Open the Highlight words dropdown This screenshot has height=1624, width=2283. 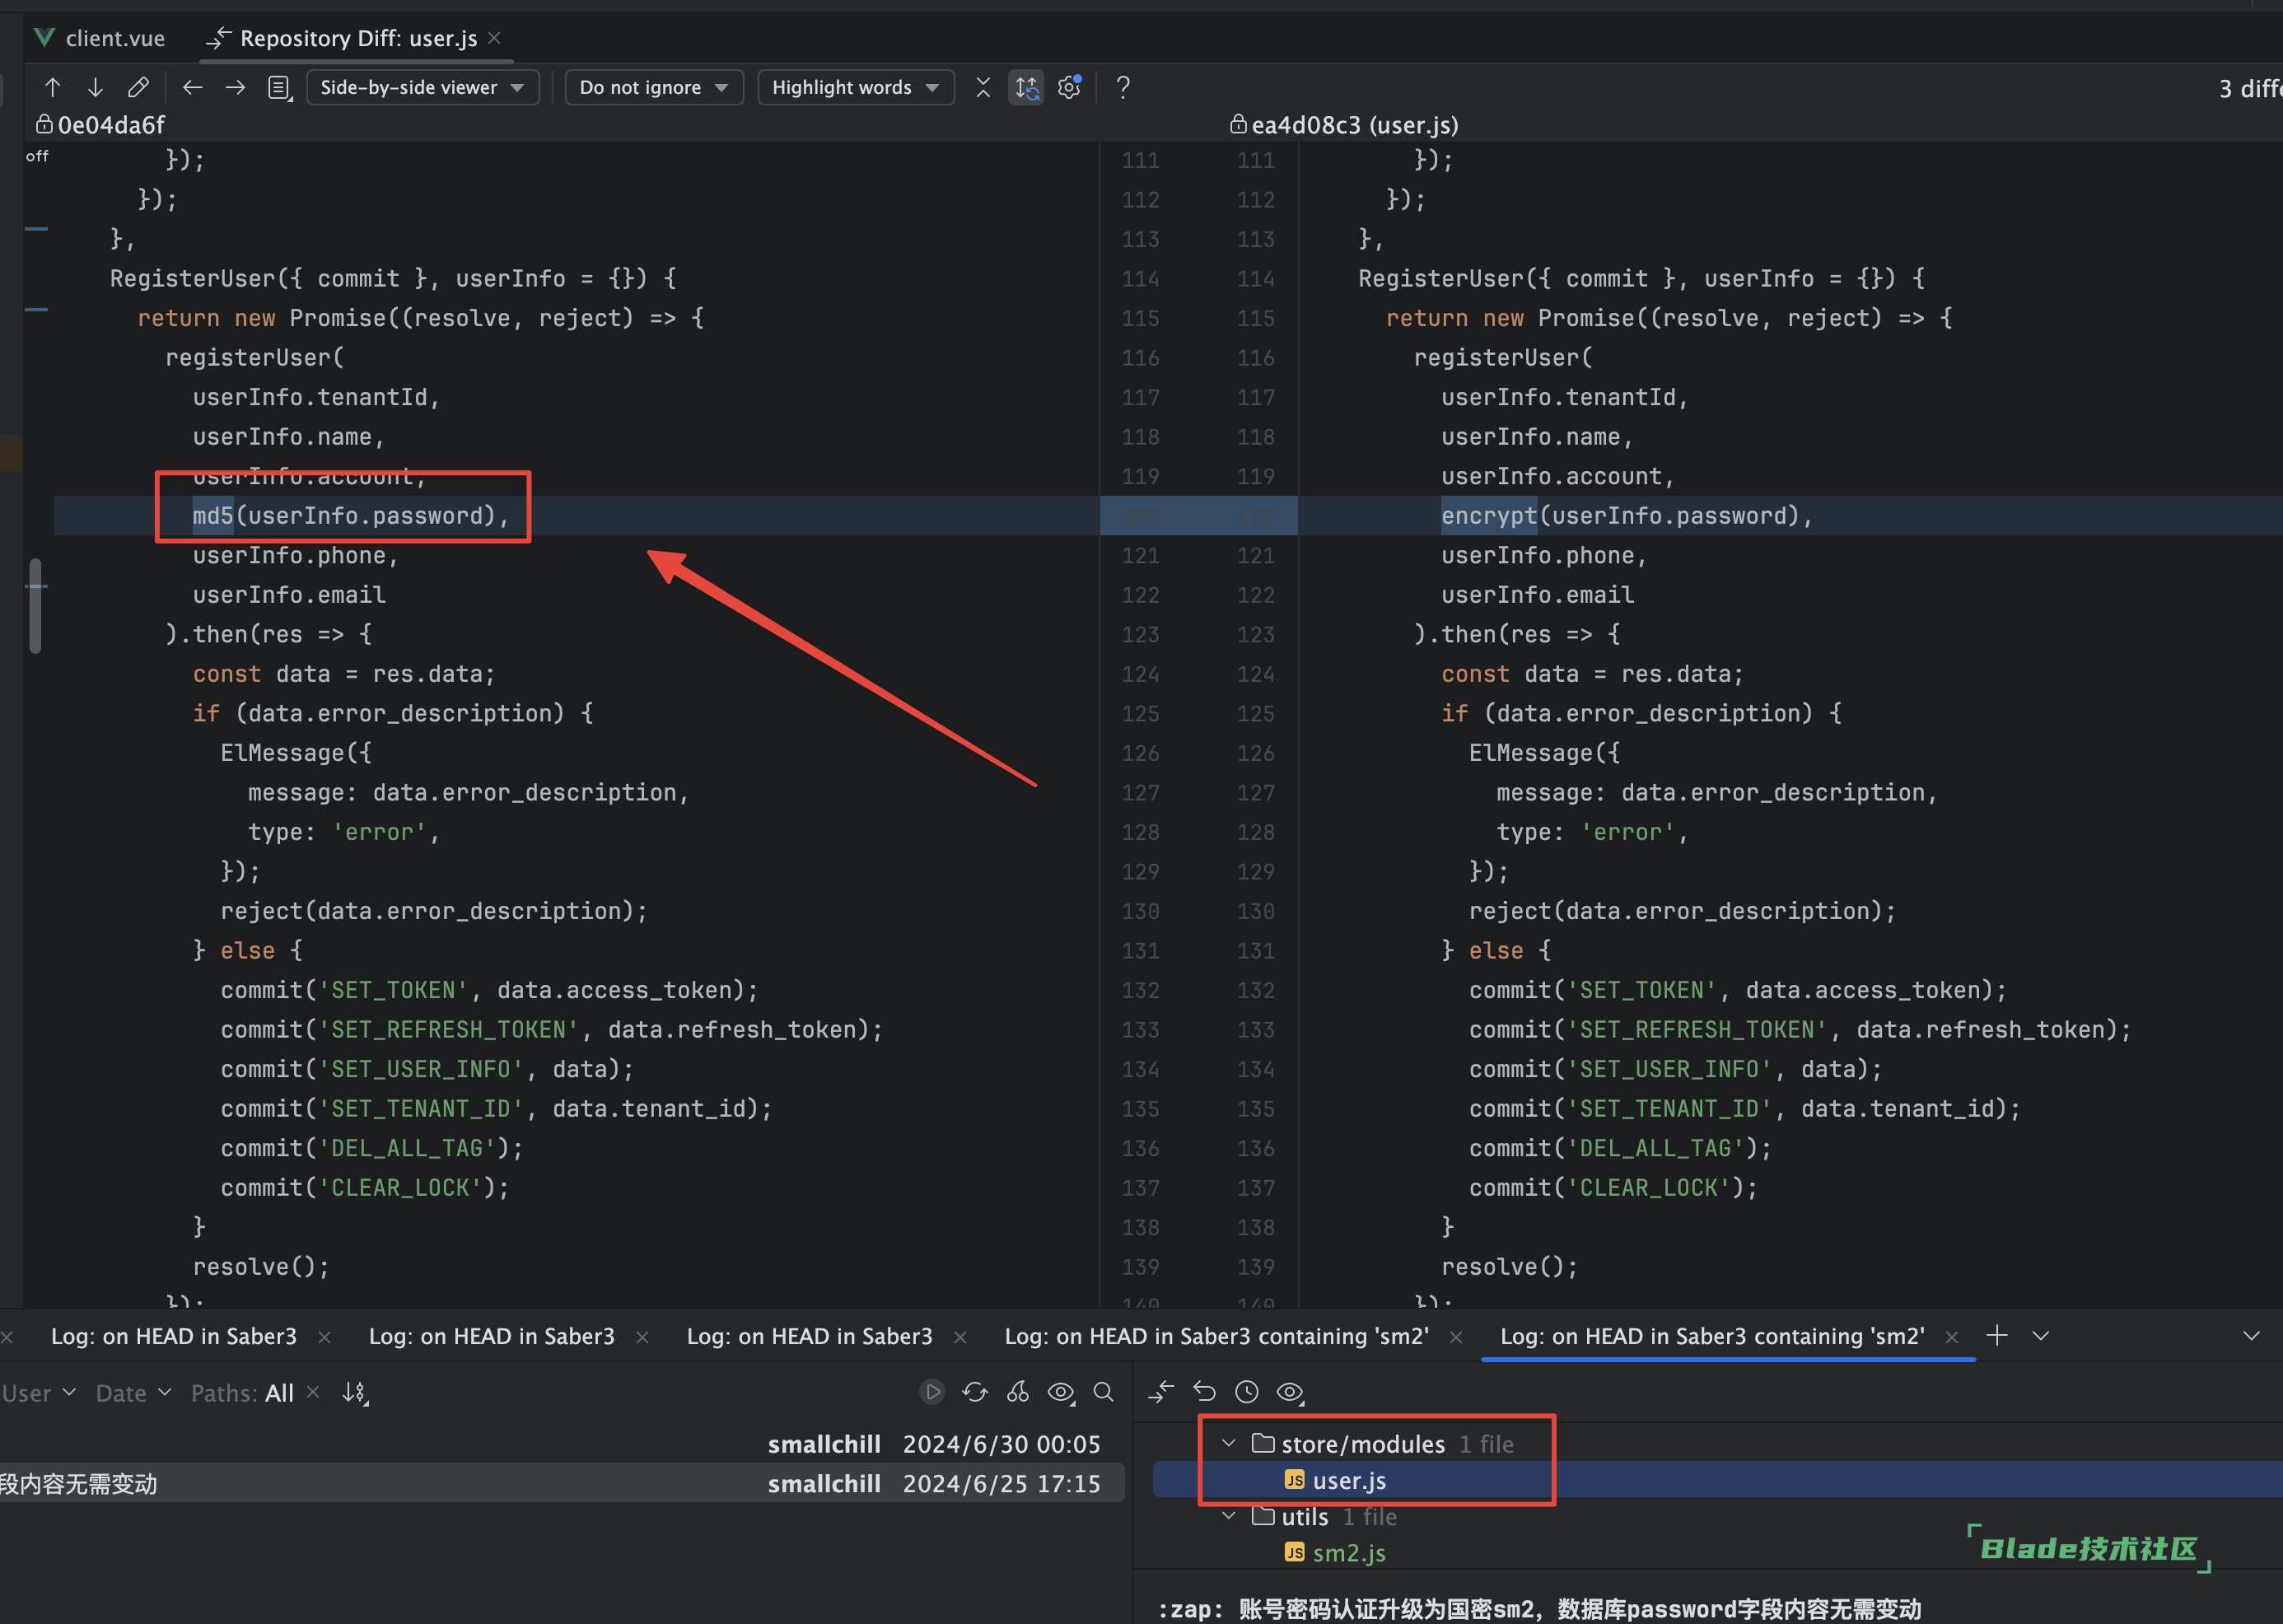click(x=856, y=88)
